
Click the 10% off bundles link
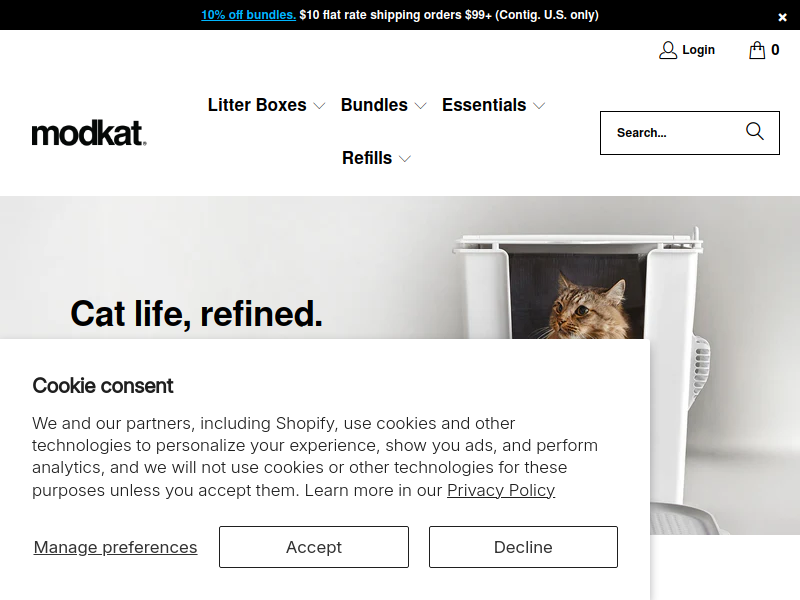(x=248, y=15)
